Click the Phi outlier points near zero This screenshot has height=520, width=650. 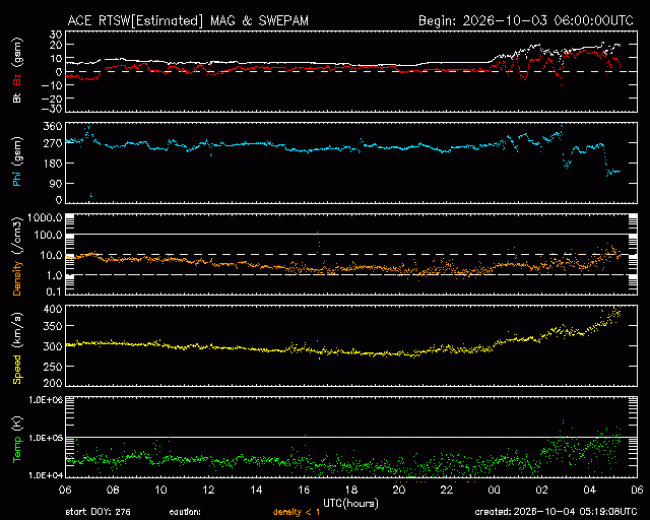coord(90,198)
